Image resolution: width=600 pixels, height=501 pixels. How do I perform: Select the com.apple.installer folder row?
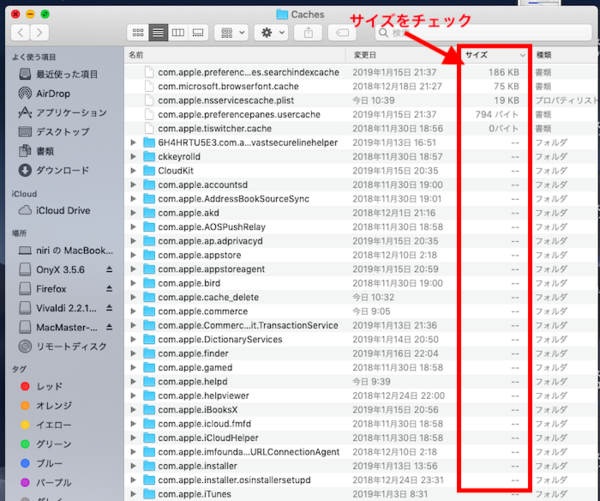coord(360,466)
